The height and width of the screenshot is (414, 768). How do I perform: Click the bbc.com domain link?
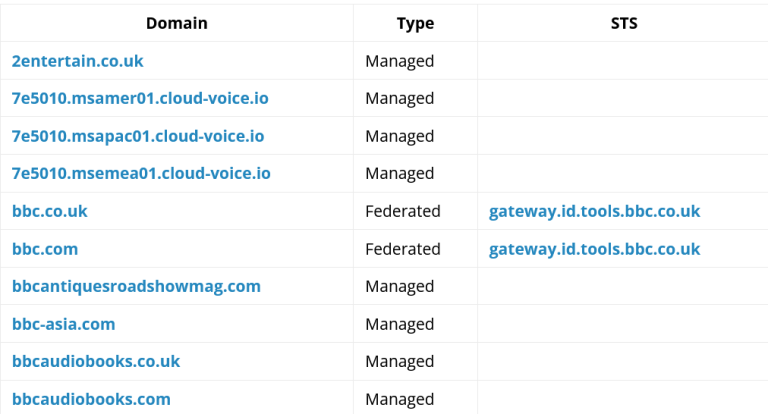pyautogui.click(x=45, y=249)
